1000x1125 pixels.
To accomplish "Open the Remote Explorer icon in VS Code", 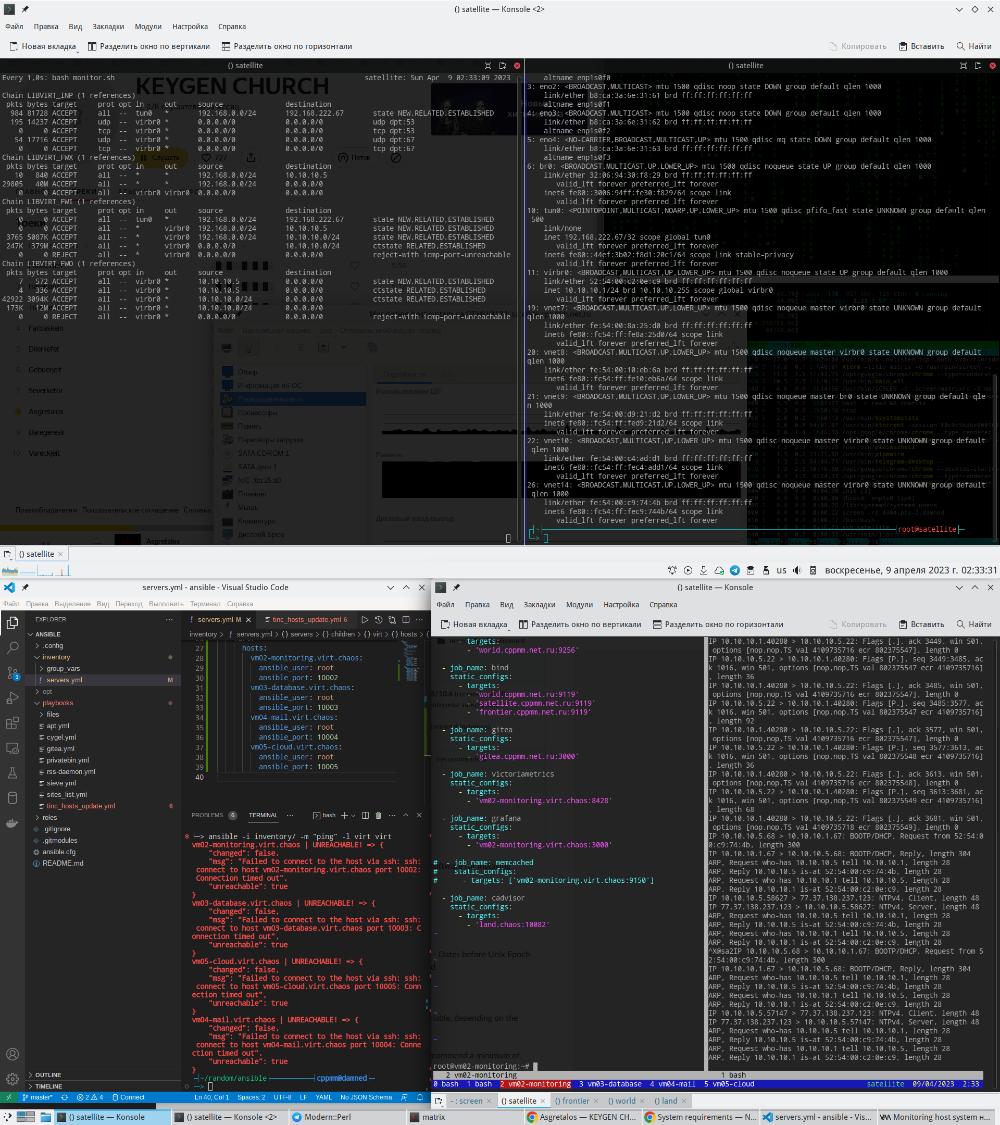I will click(12, 748).
